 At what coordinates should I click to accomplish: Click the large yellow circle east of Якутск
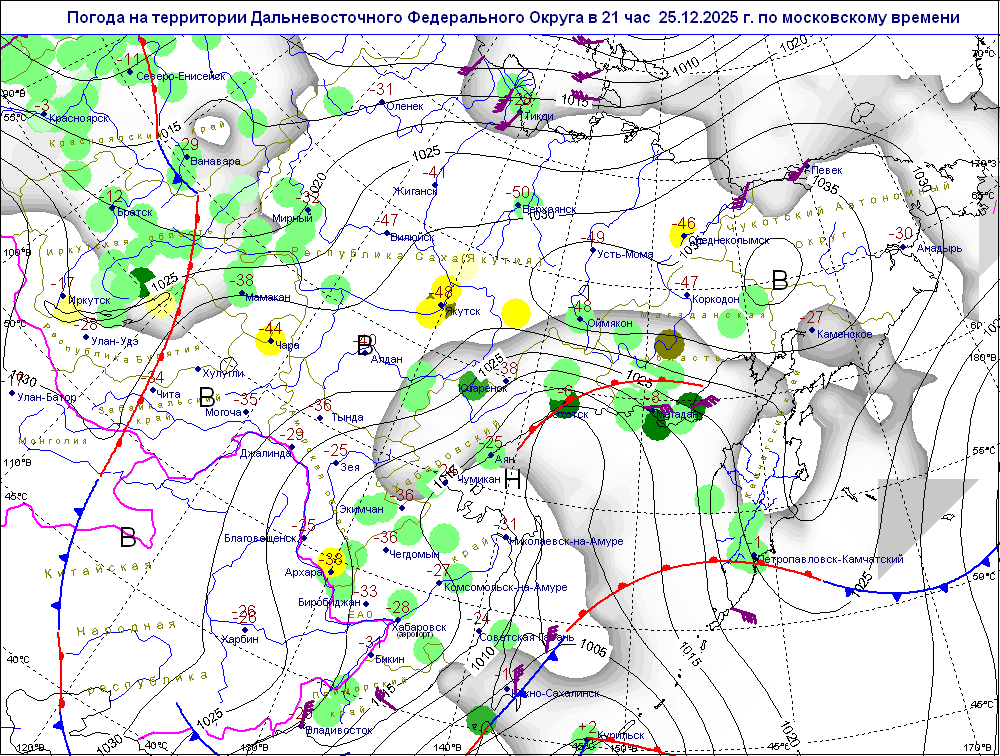514,312
